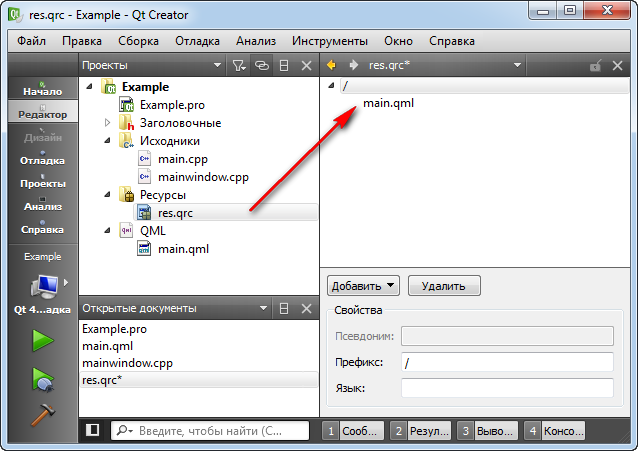Build the project with hammer icon
Screen dimensions: 638x451
click(43, 415)
